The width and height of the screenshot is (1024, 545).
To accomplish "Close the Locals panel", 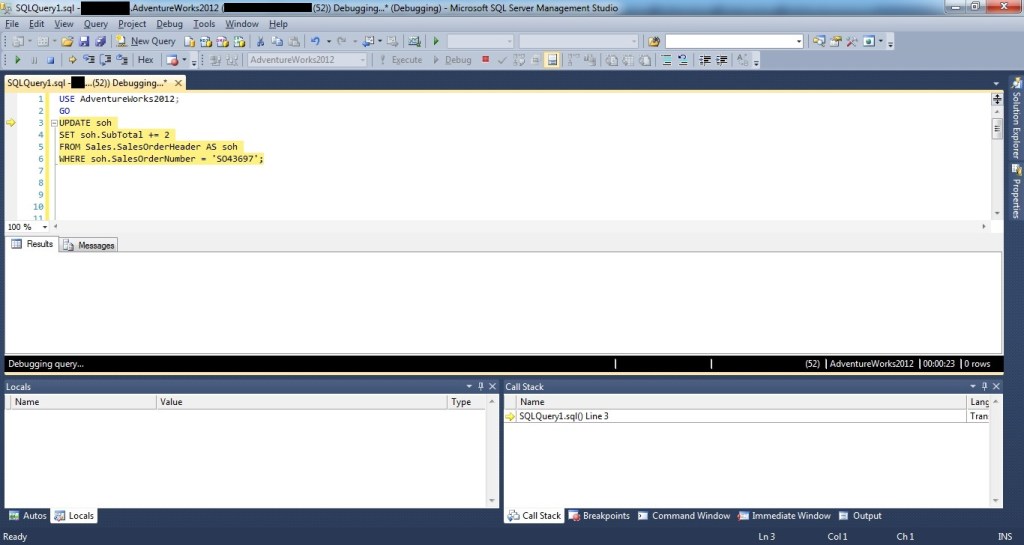I will point(492,386).
